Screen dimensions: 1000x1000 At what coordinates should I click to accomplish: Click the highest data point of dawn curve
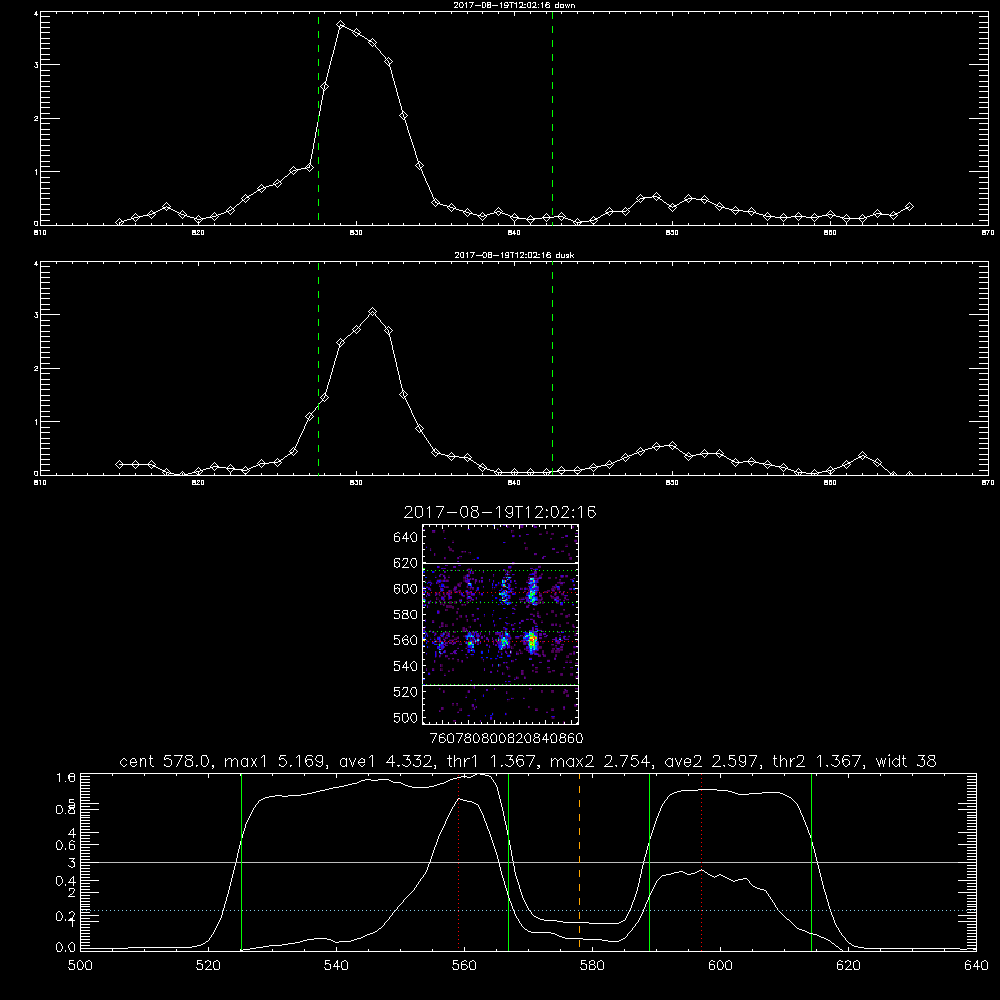point(341,25)
